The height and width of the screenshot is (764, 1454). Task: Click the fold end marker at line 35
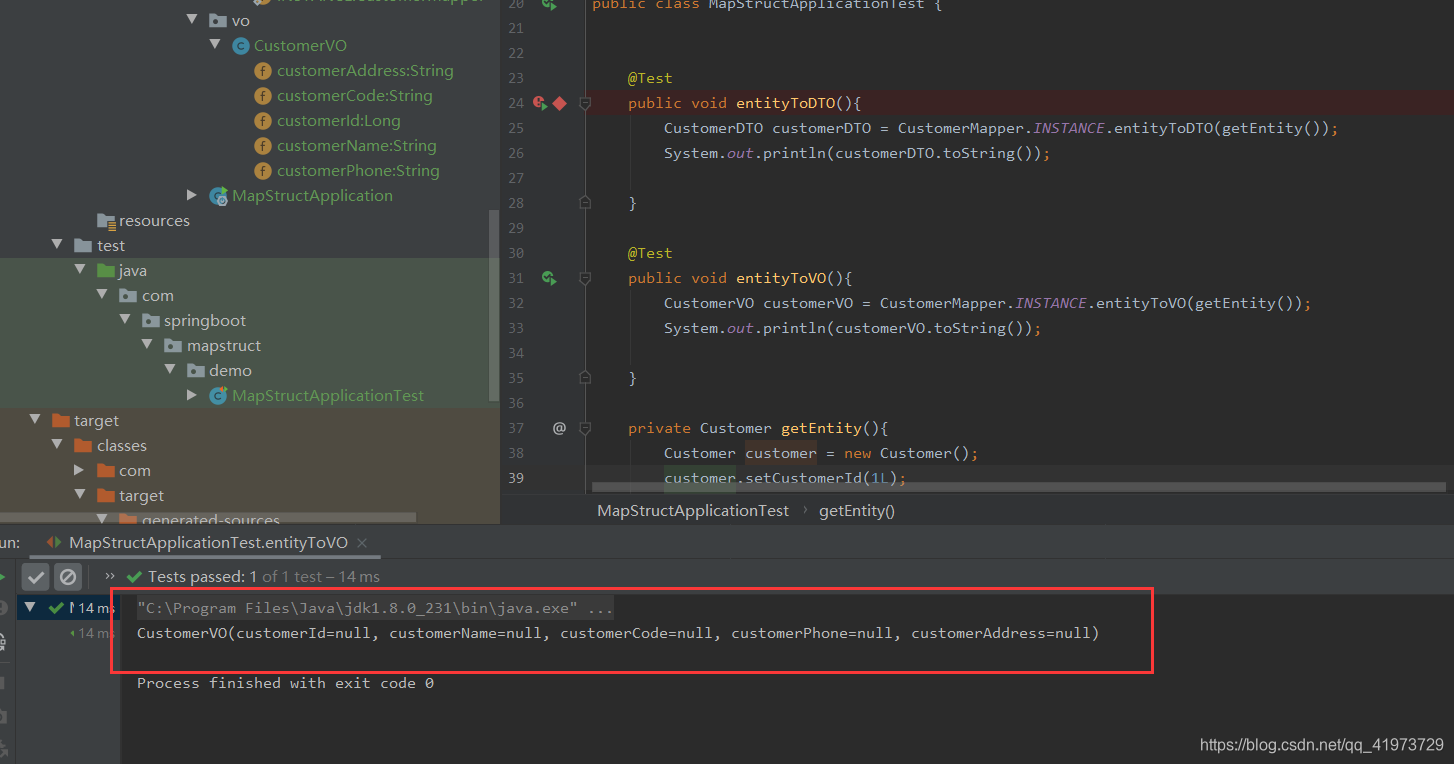[585, 378]
